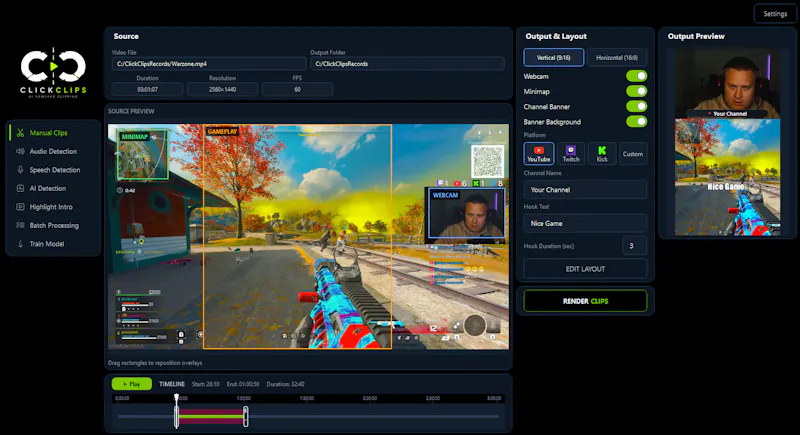Image resolution: width=800 pixels, height=435 pixels.
Task: Click the Channel Name input field
Action: pos(585,189)
